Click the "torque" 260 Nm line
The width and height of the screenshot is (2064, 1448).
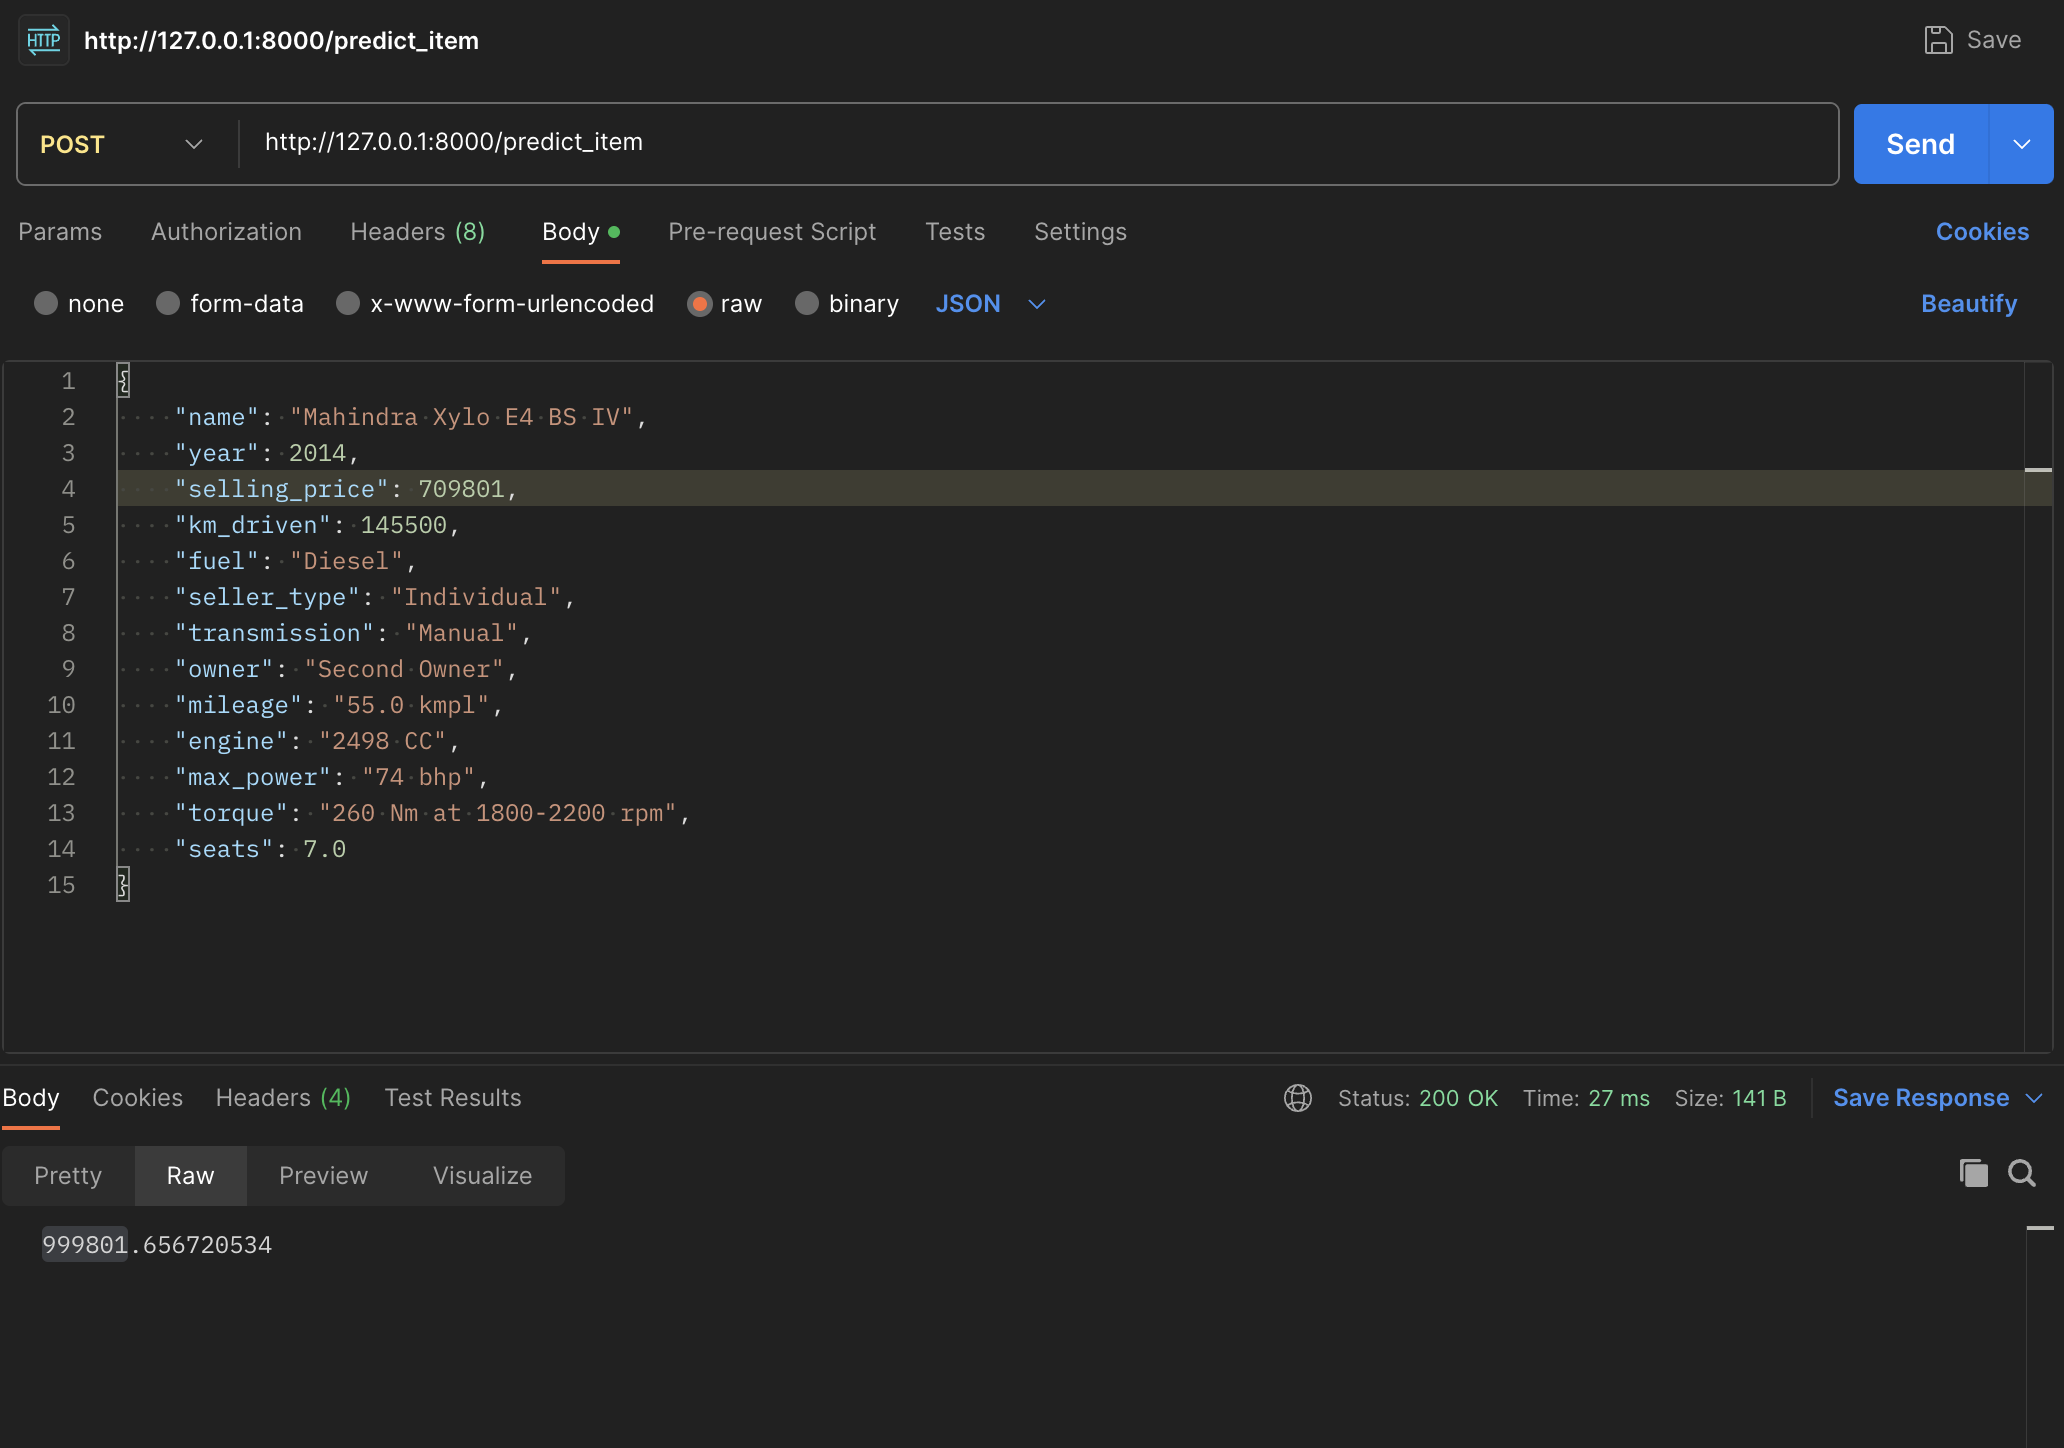pyautogui.click(x=1070, y=813)
